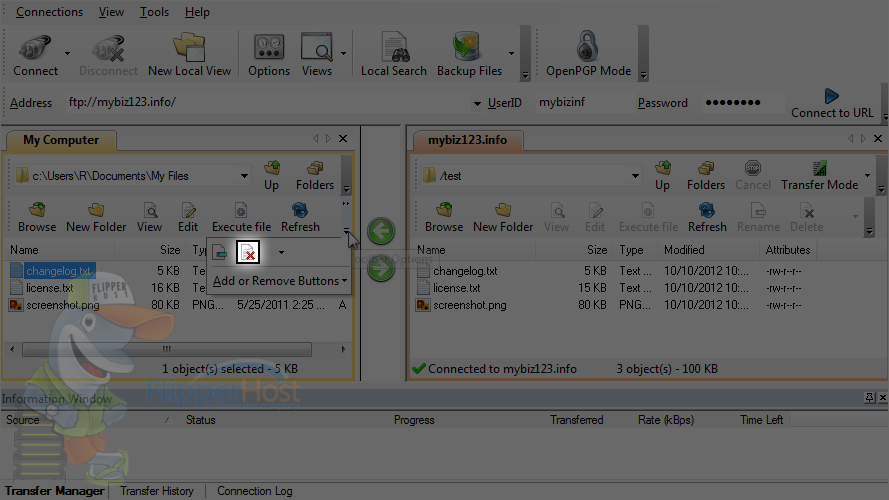Open the View menu
This screenshot has height=500, width=889.
point(111,12)
